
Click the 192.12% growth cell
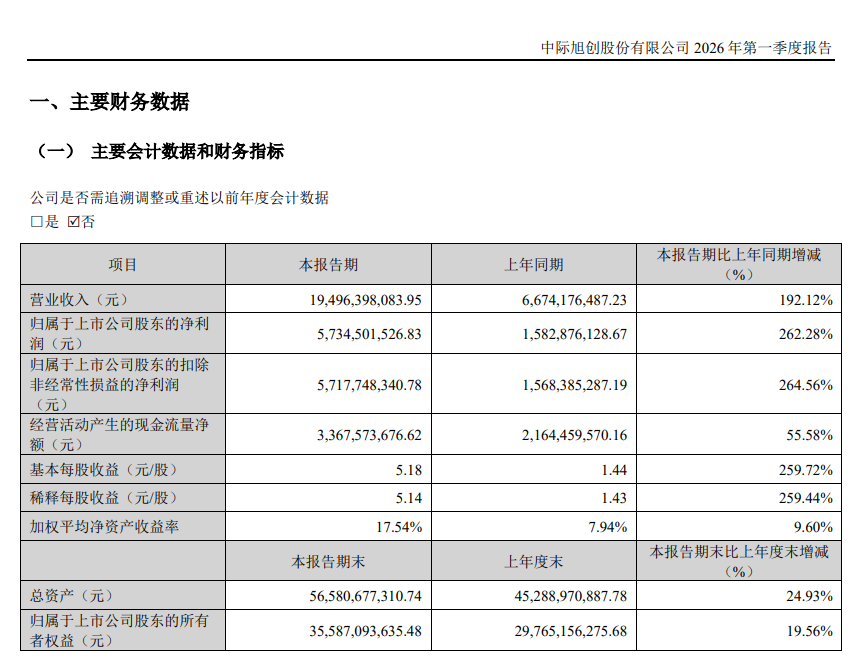pyautogui.click(x=806, y=300)
